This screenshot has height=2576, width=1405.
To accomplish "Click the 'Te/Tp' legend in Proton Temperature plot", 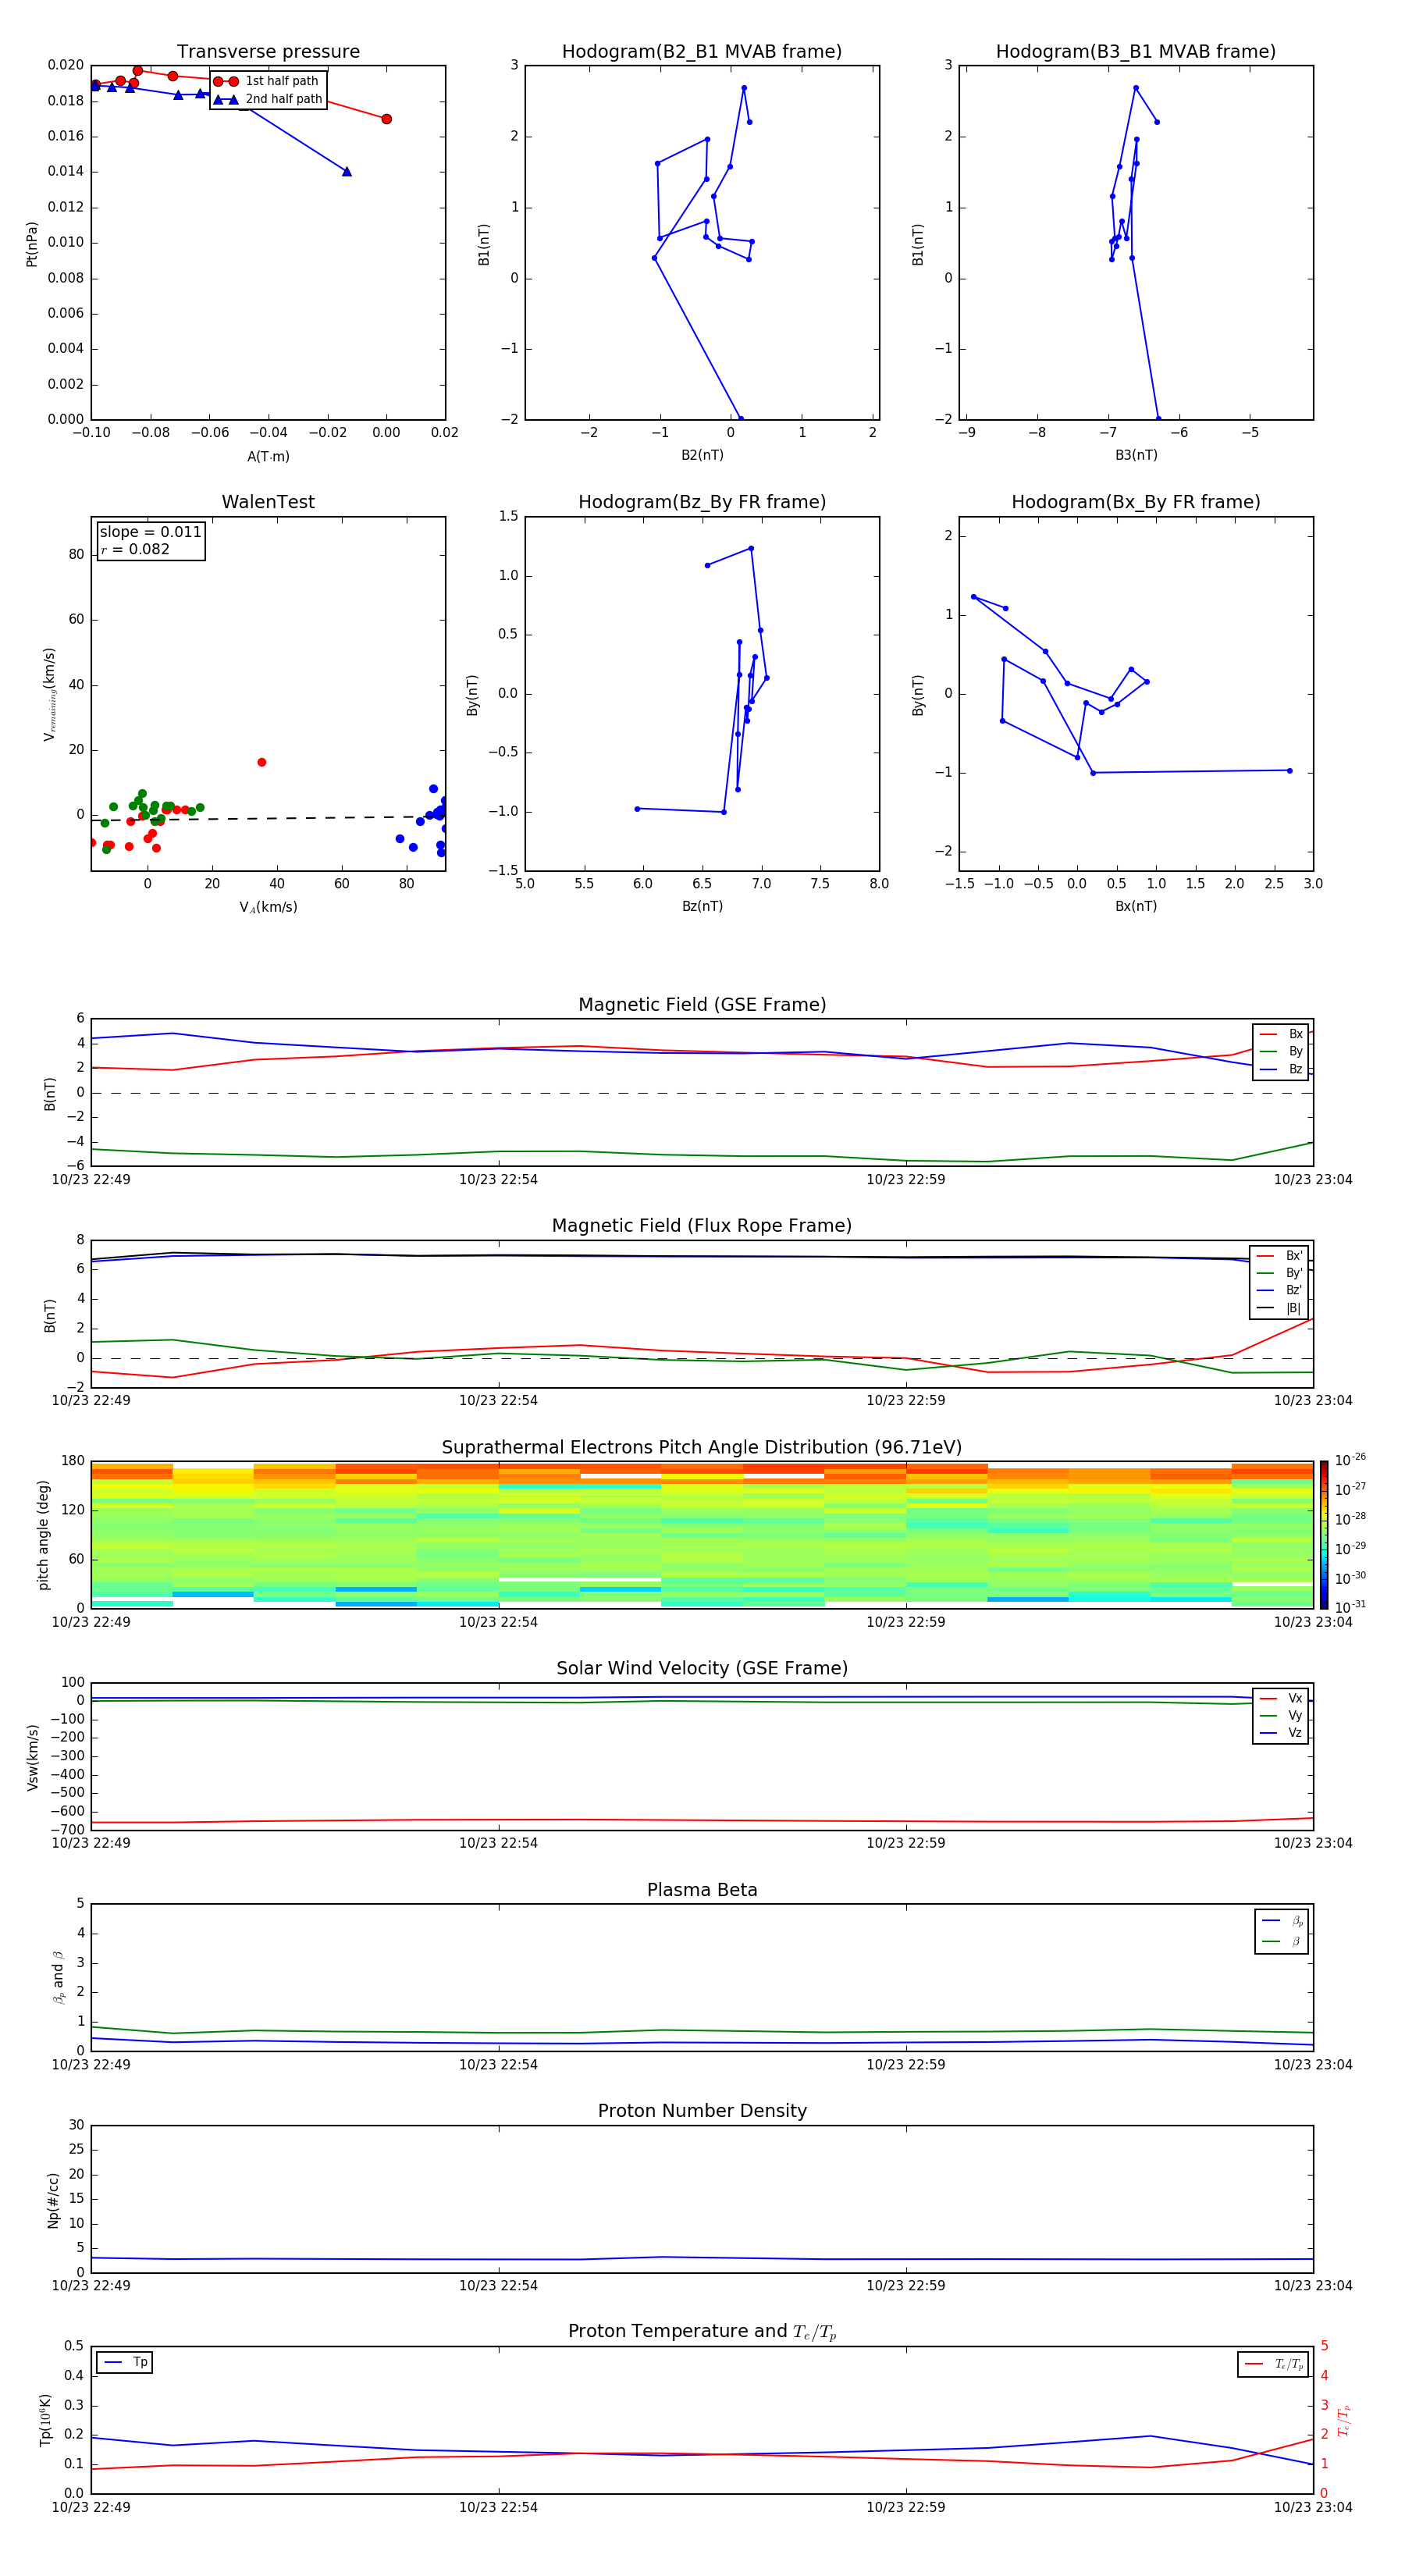I will pyautogui.click(x=1273, y=2364).
